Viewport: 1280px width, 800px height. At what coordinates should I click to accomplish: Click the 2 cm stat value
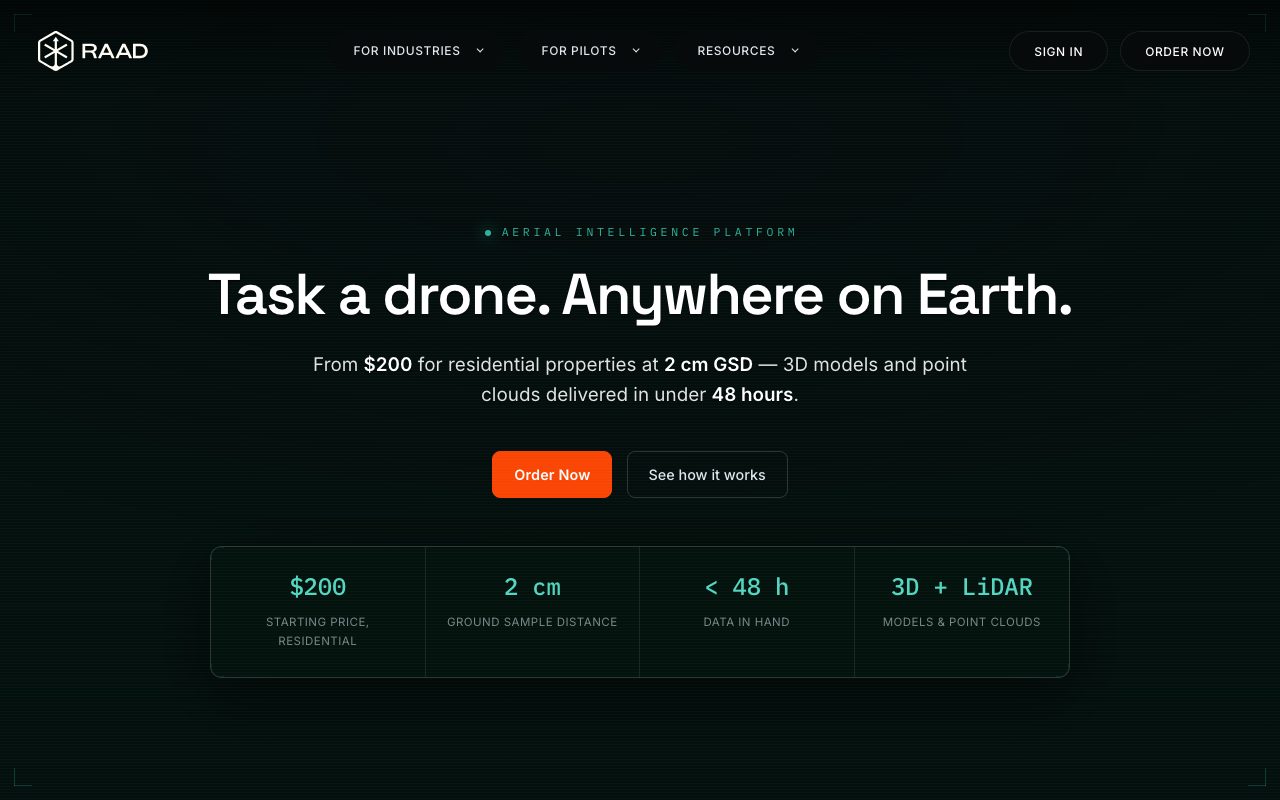[532, 587]
